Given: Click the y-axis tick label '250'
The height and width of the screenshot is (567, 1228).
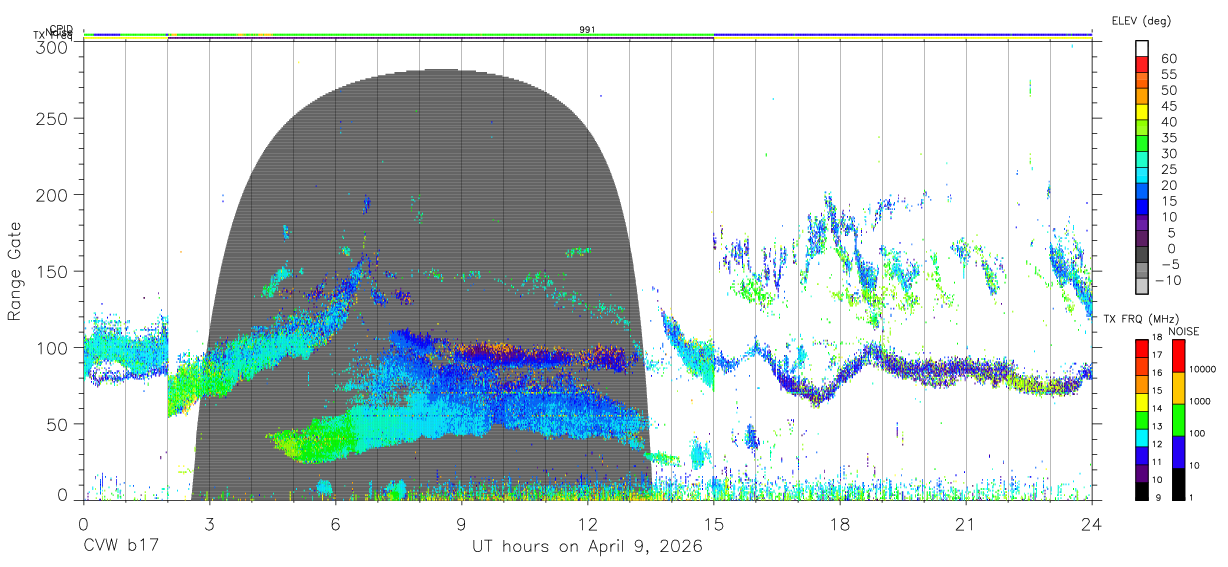Looking at the screenshot, I should click(x=52, y=118).
